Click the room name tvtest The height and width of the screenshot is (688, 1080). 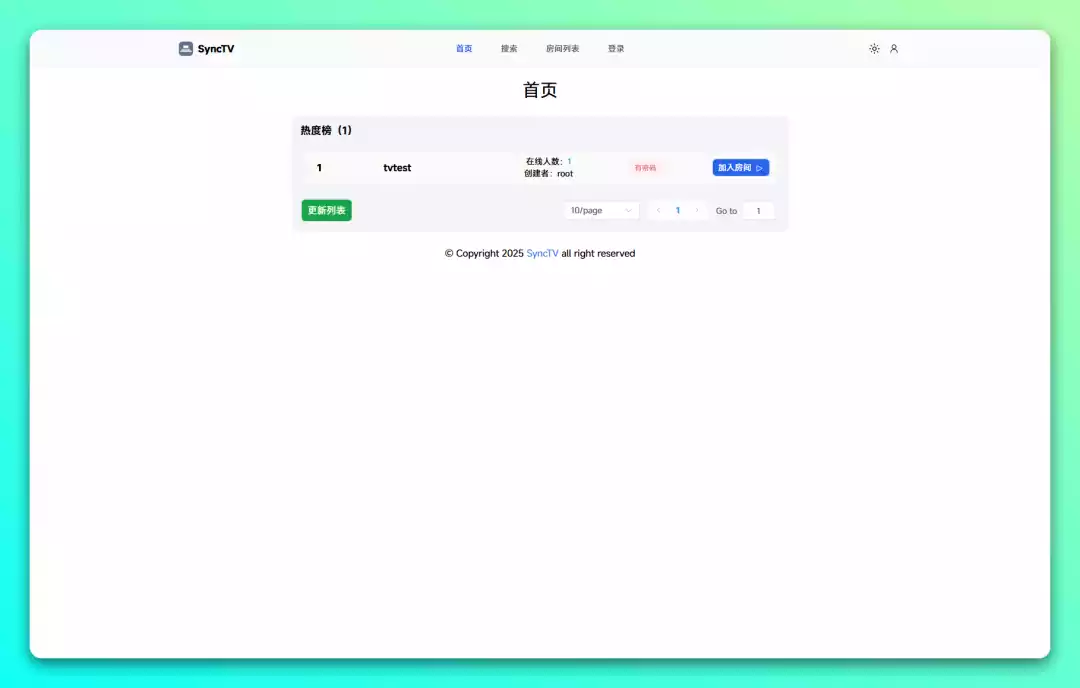click(397, 167)
